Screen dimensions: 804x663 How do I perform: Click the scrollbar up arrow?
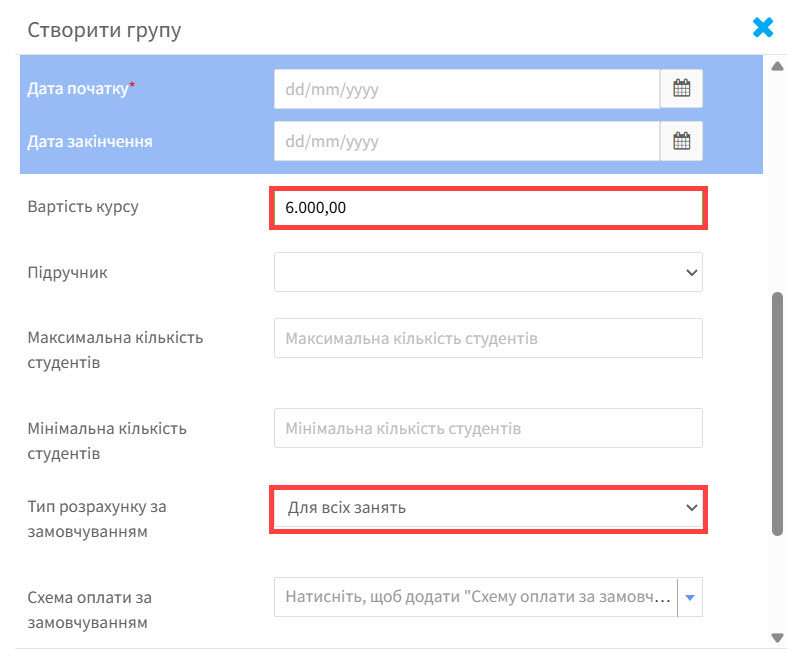[x=777, y=67]
